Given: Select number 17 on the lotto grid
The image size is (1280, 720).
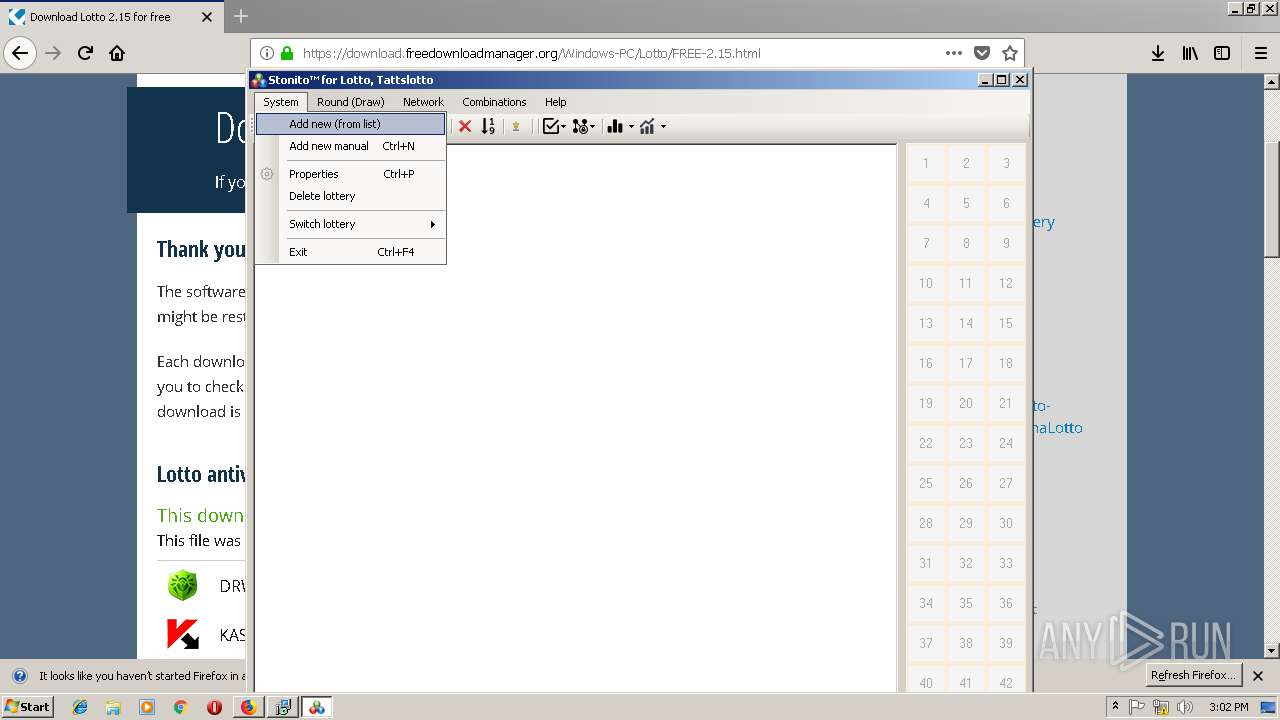Looking at the screenshot, I should [x=966, y=363].
